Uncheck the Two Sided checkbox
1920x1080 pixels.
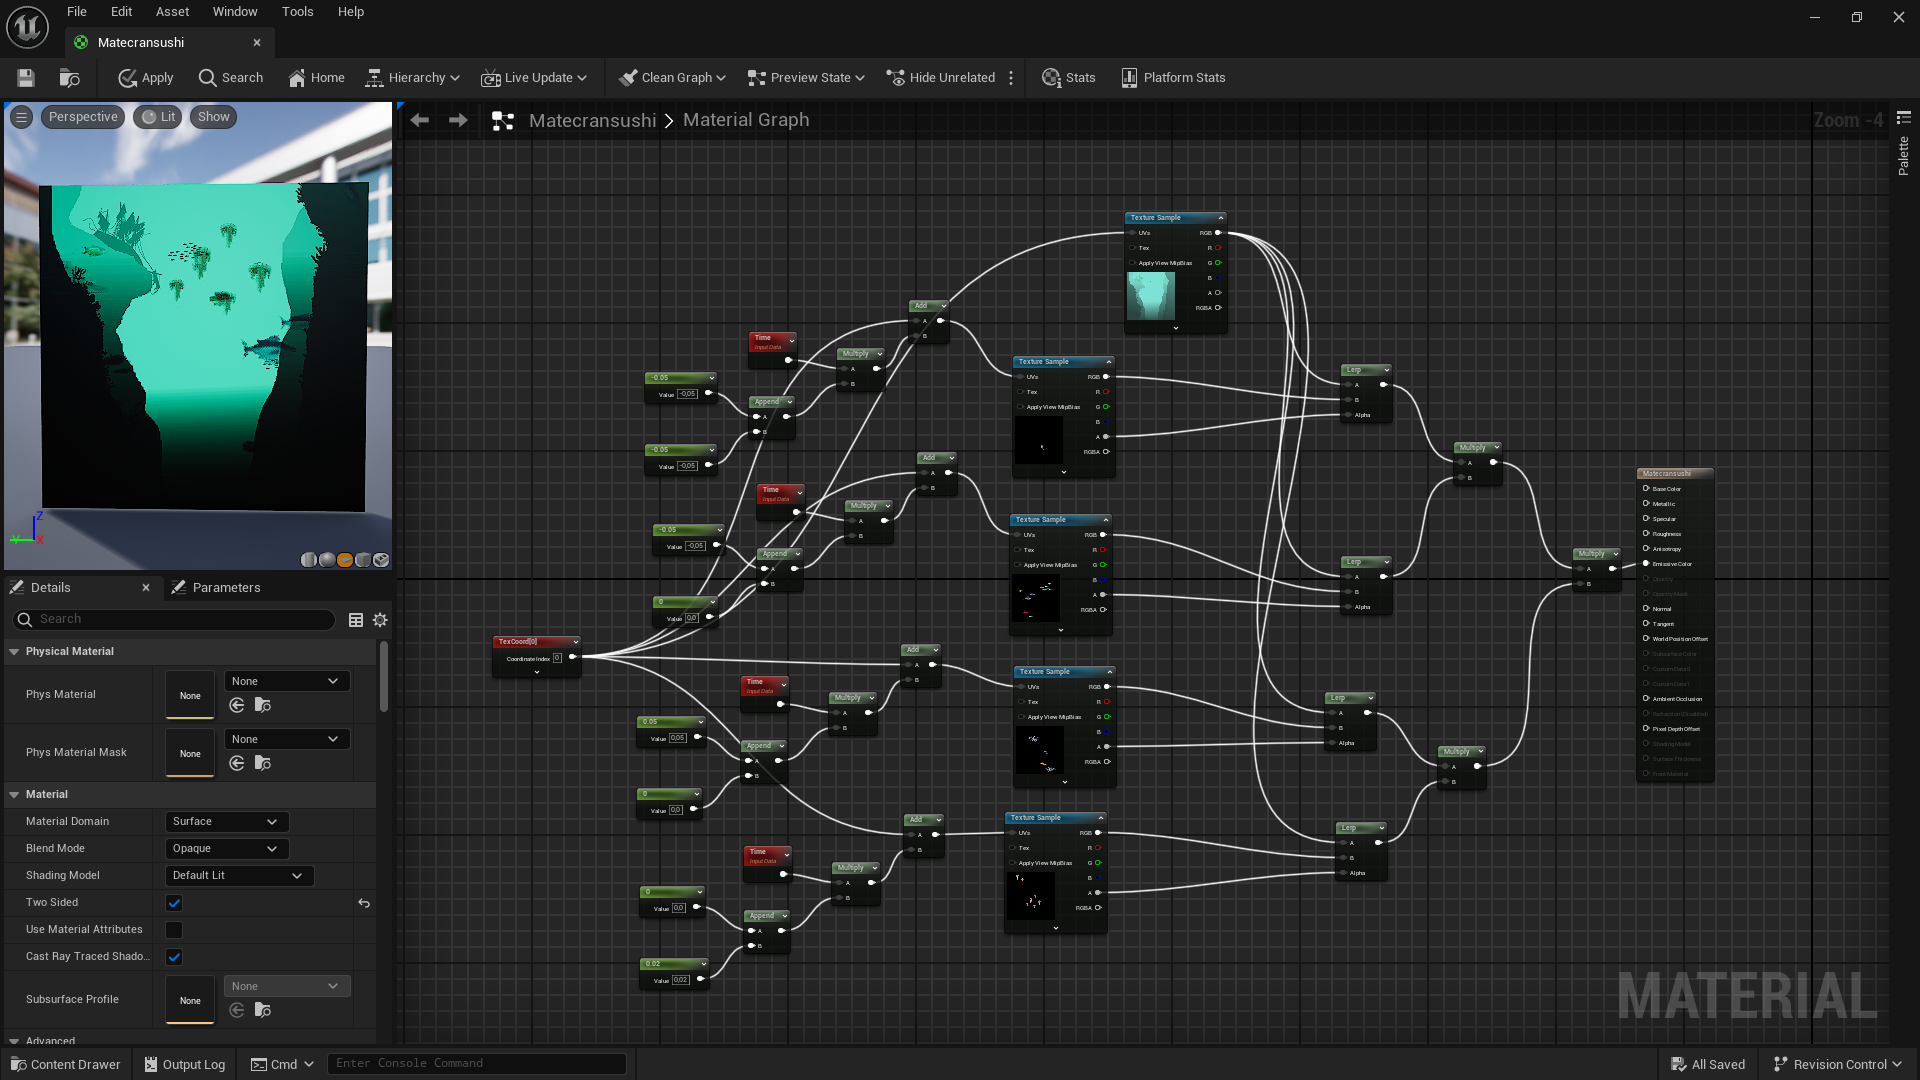tap(174, 903)
